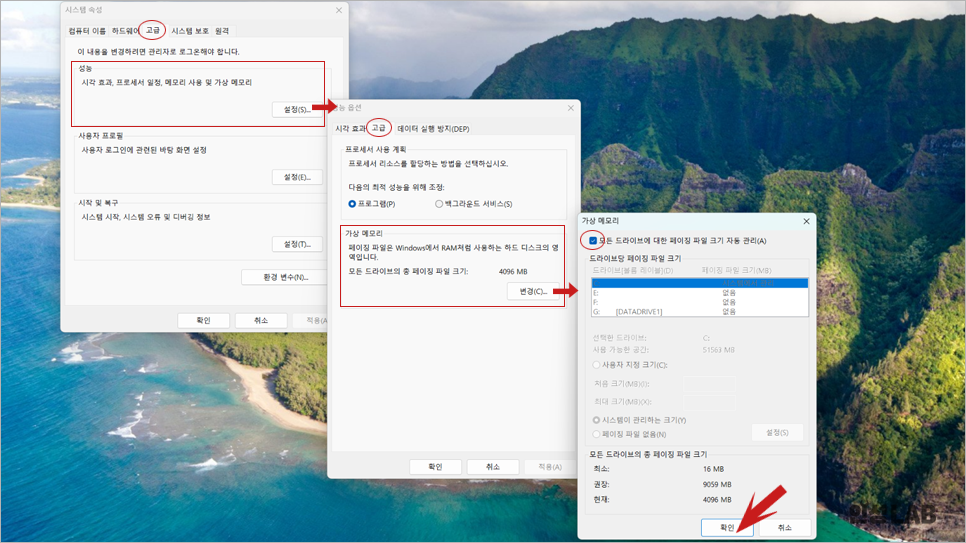Select the F: drive row
966x543 pixels.
pos(700,303)
